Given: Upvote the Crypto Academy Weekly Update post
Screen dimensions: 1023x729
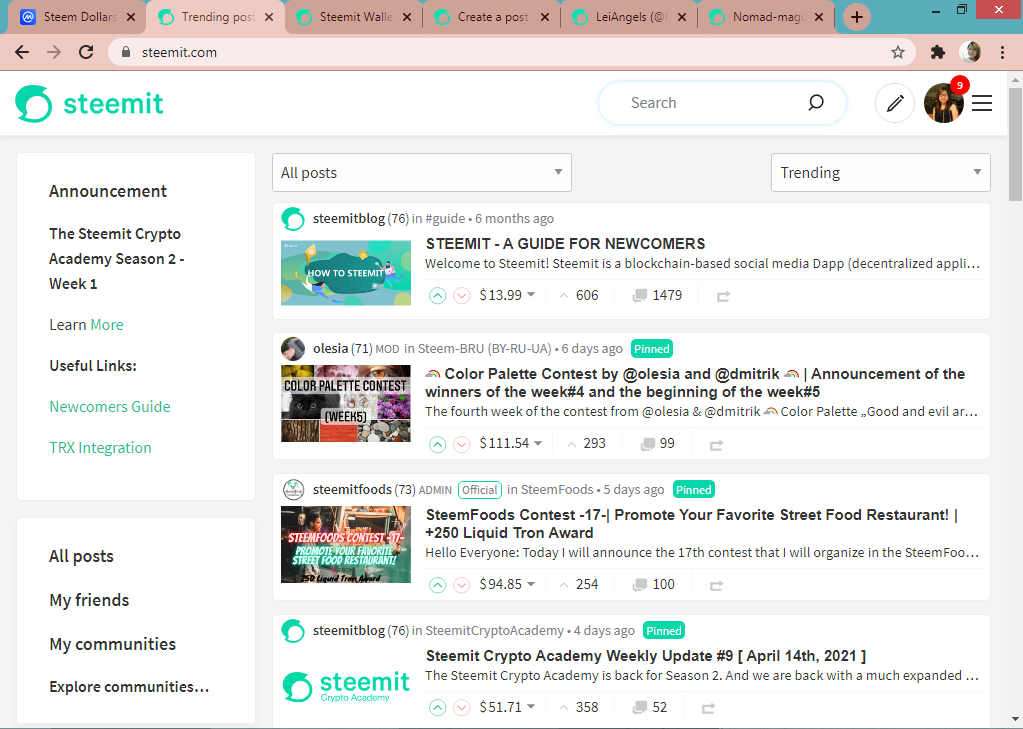Looking at the screenshot, I should pos(438,707).
